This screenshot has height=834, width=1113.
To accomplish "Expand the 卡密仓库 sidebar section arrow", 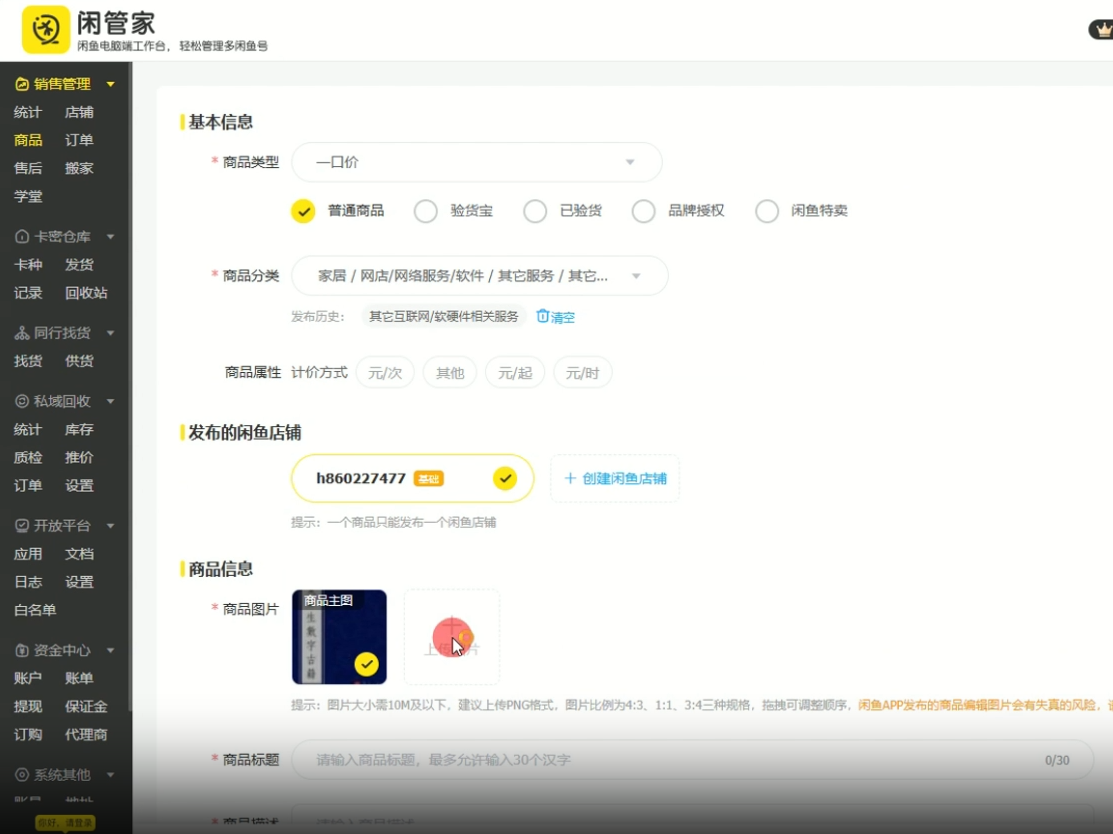I will (x=111, y=236).
